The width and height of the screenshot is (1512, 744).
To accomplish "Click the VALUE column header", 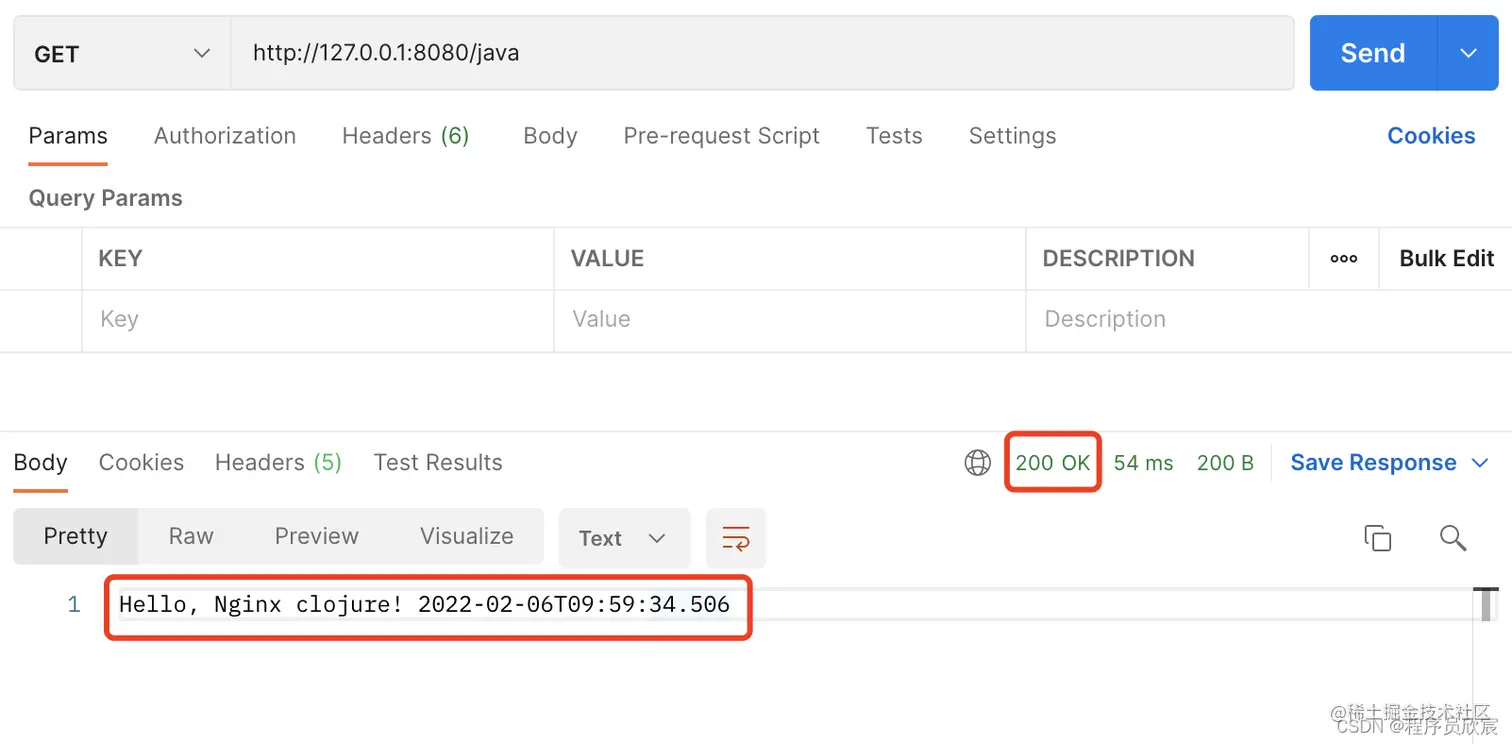I will tap(607, 258).
